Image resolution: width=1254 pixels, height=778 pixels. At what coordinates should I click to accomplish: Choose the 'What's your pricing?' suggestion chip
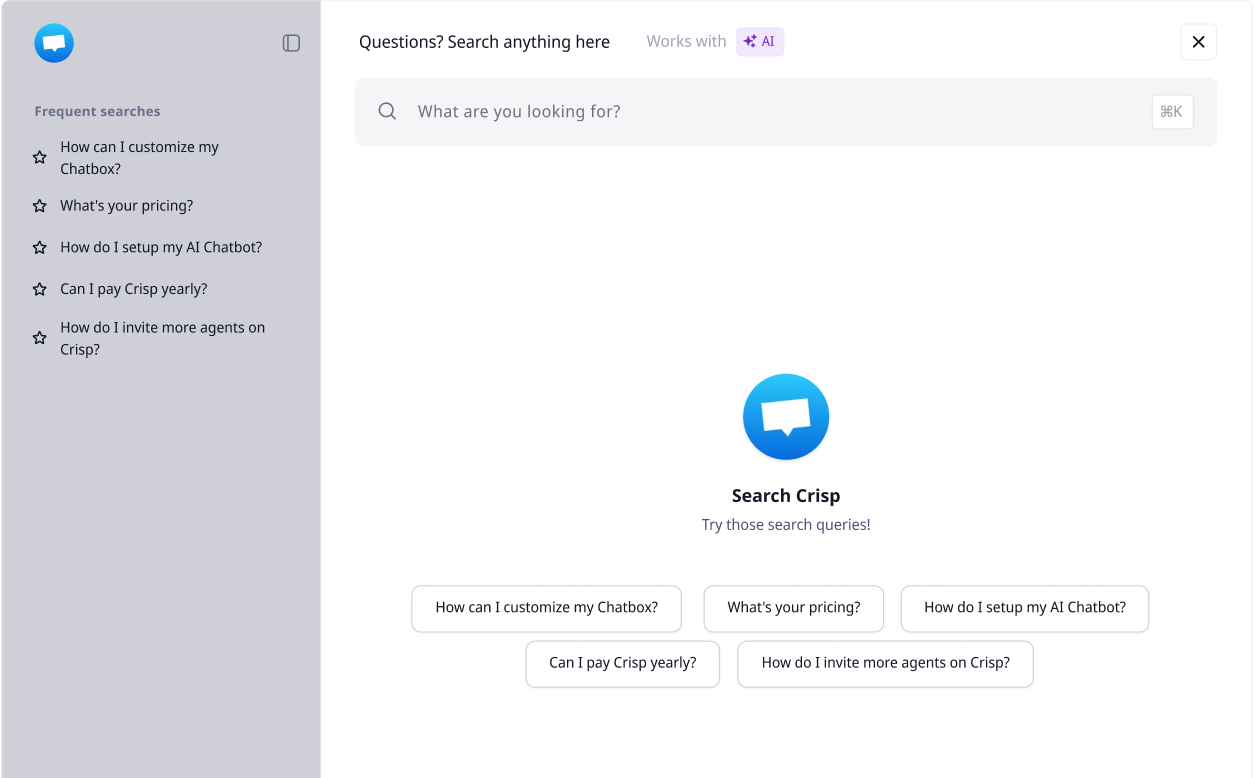793,608
